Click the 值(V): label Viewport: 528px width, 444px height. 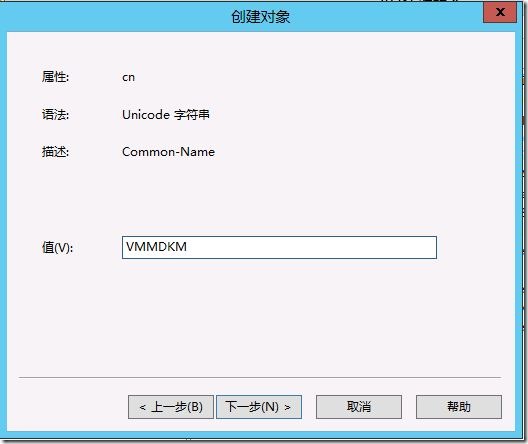pos(57,248)
